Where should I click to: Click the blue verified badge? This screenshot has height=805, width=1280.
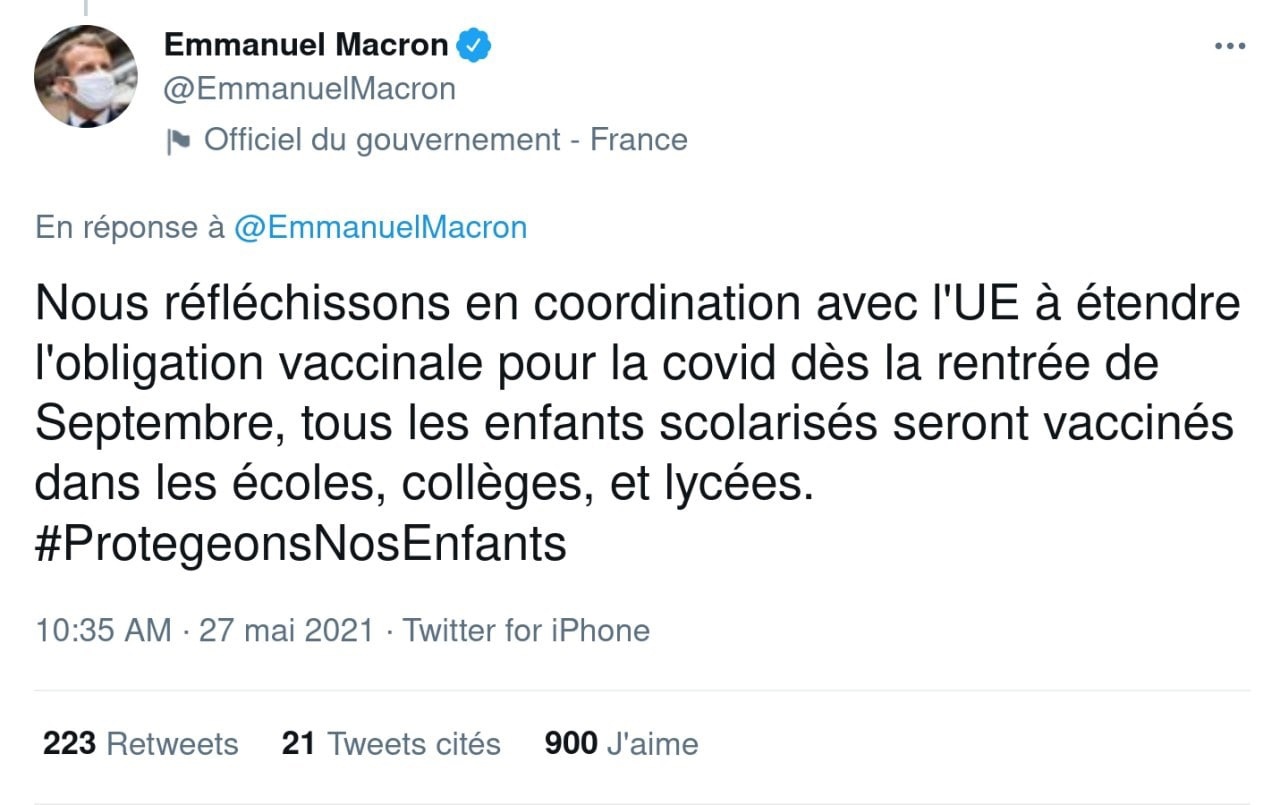[x=472, y=45]
